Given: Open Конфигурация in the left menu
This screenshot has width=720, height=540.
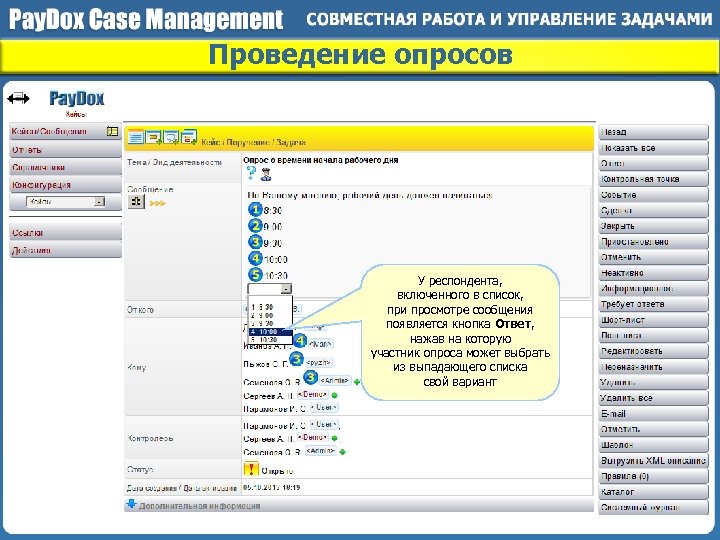Looking at the screenshot, I should point(65,185).
